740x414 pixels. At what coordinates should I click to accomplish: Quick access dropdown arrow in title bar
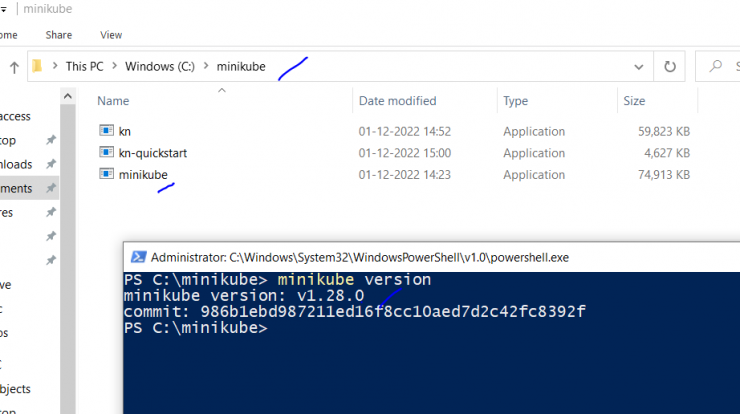4,9
